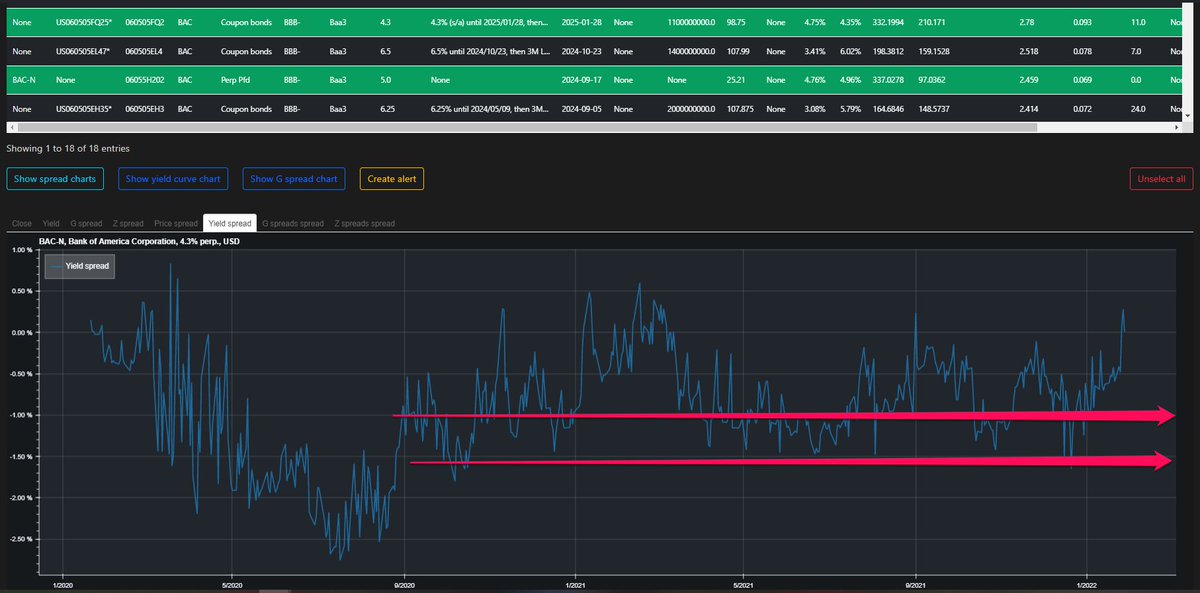Open the G spreads spread tab
Viewport: 1200px width, 593px height.
point(293,223)
